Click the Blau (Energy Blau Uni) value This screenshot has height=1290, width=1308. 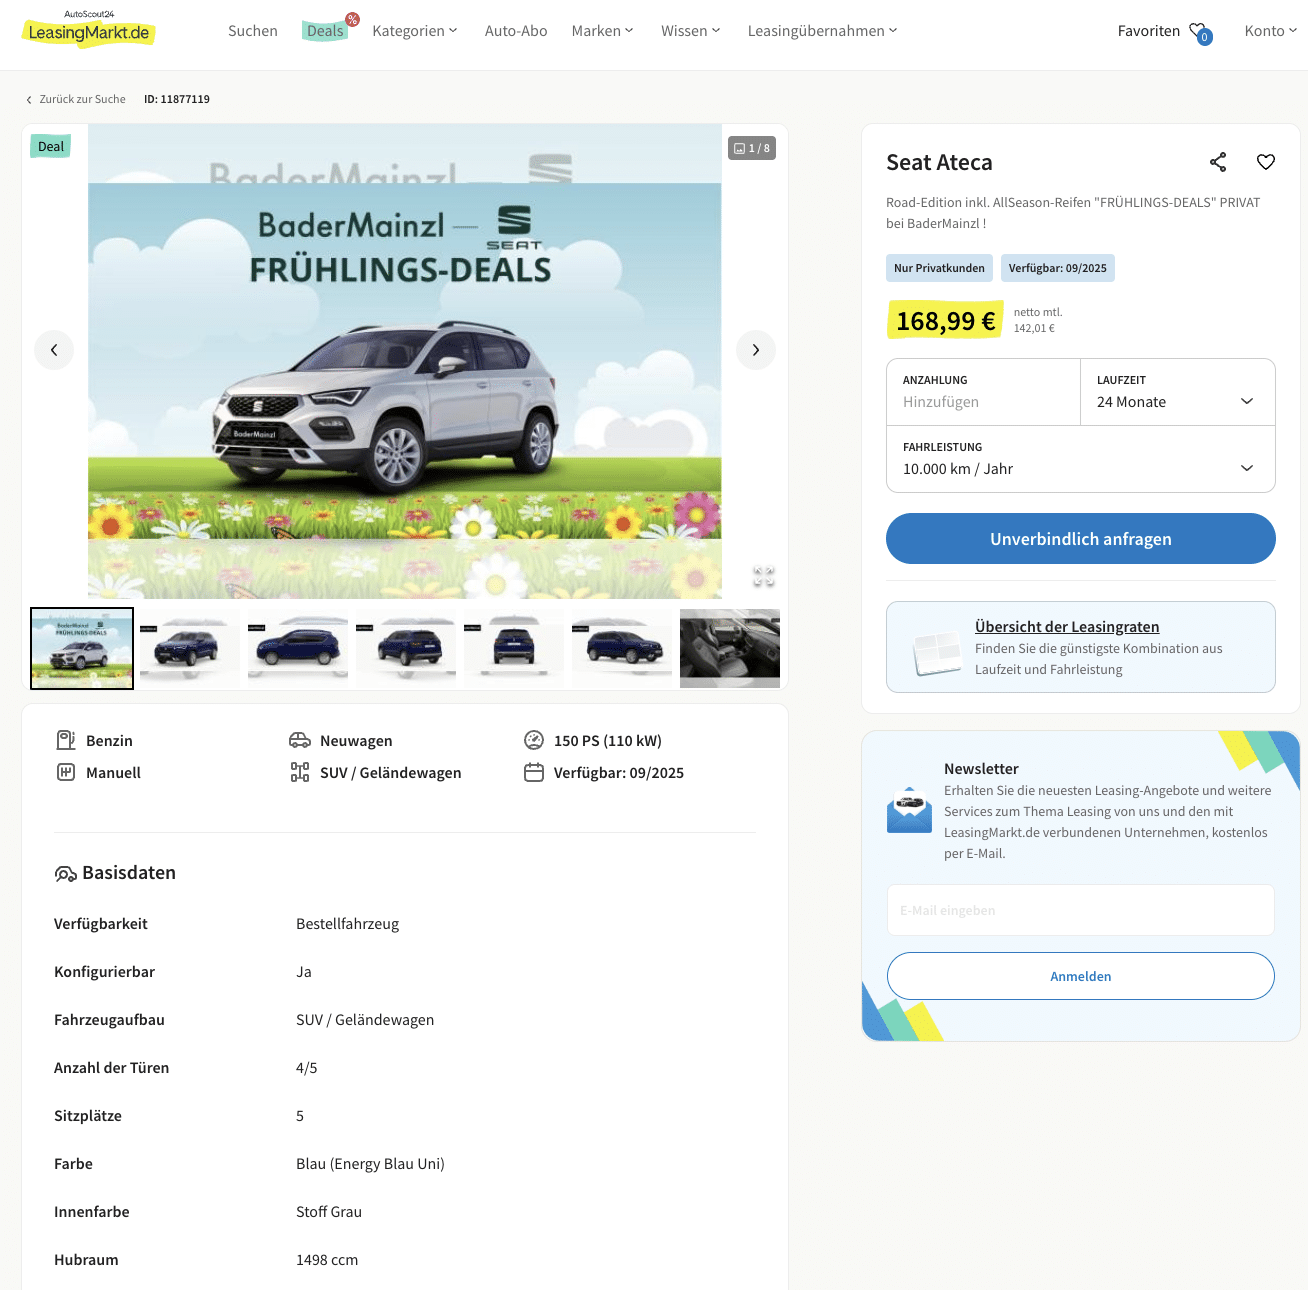tap(370, 1164)
